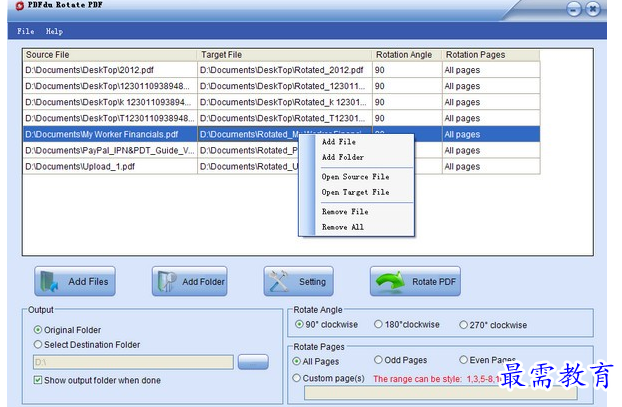
Task: Click the custom page range input field
Action: tap(440, 393)
